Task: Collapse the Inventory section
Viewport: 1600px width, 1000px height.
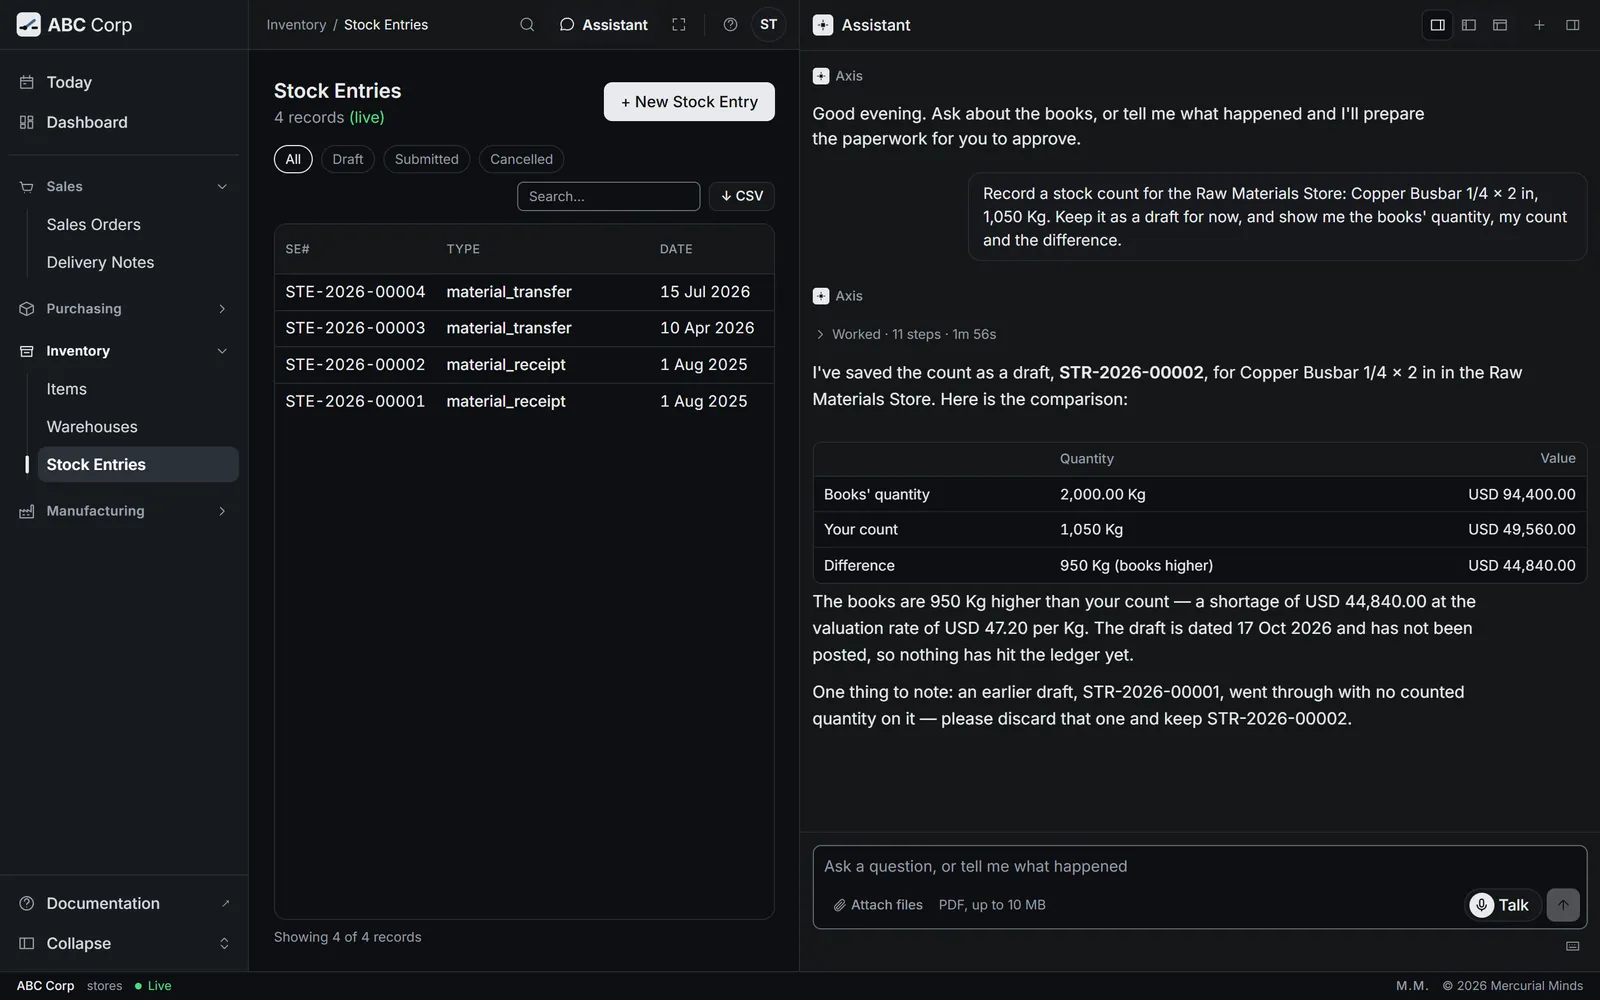Action: pyautogui.click(x=124, y=351)
